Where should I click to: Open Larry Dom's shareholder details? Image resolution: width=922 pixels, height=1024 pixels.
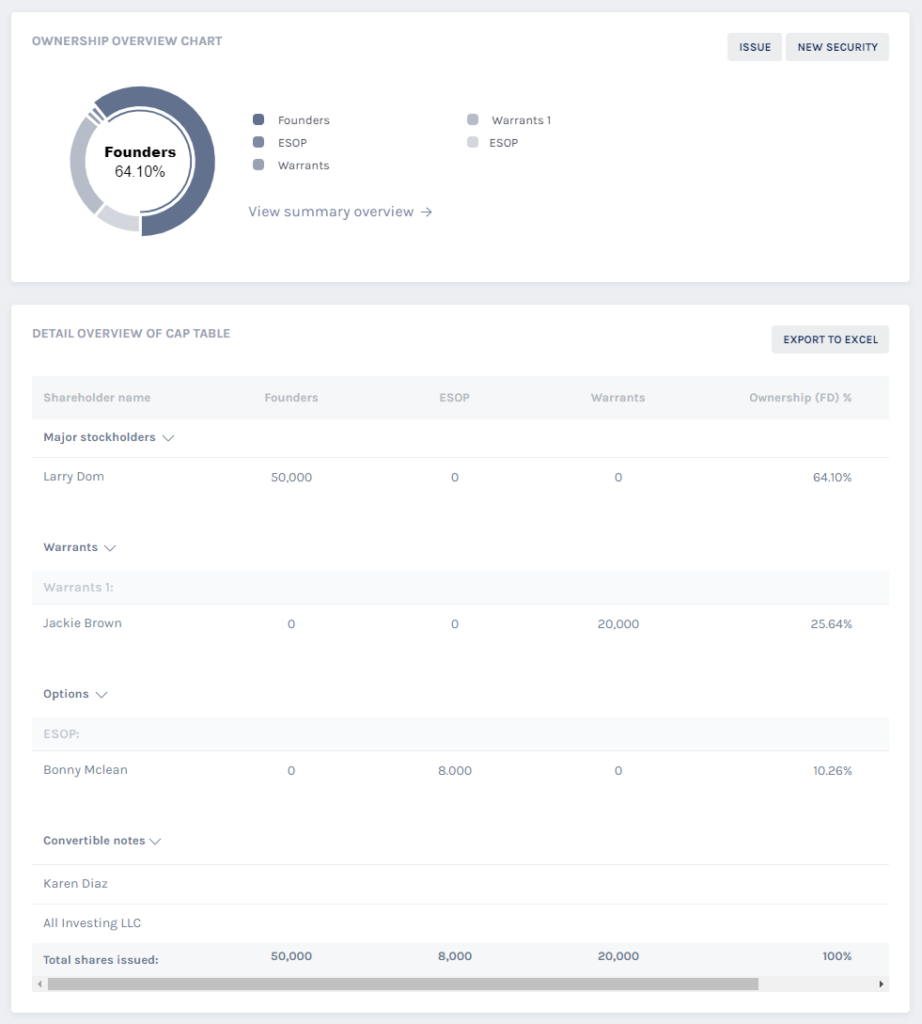click(73, 477)
